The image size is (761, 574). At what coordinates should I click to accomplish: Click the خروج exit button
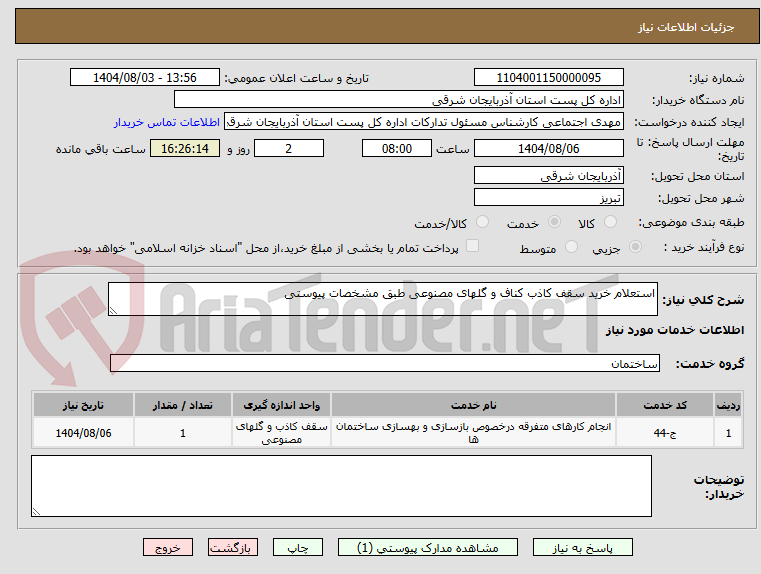coord(168,547)
